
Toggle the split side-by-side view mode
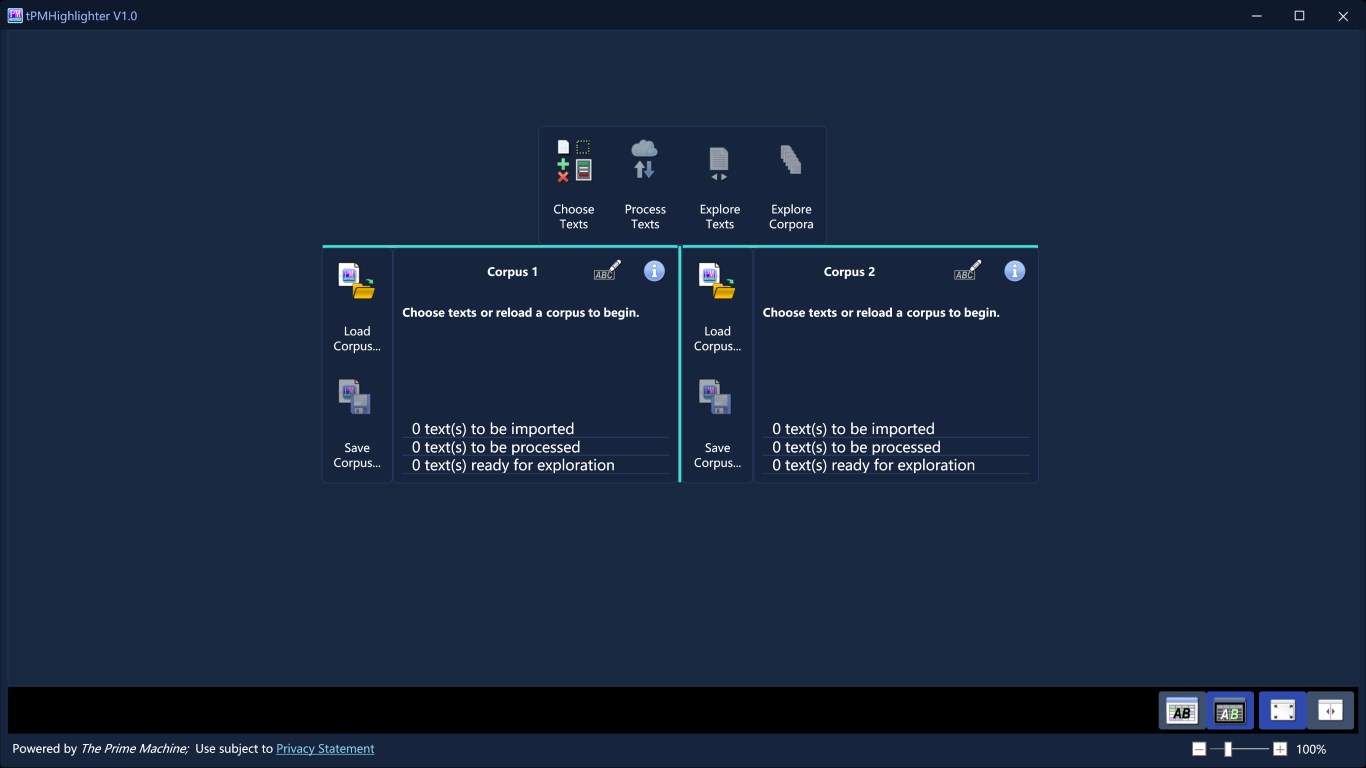(x=1330, y=711)
